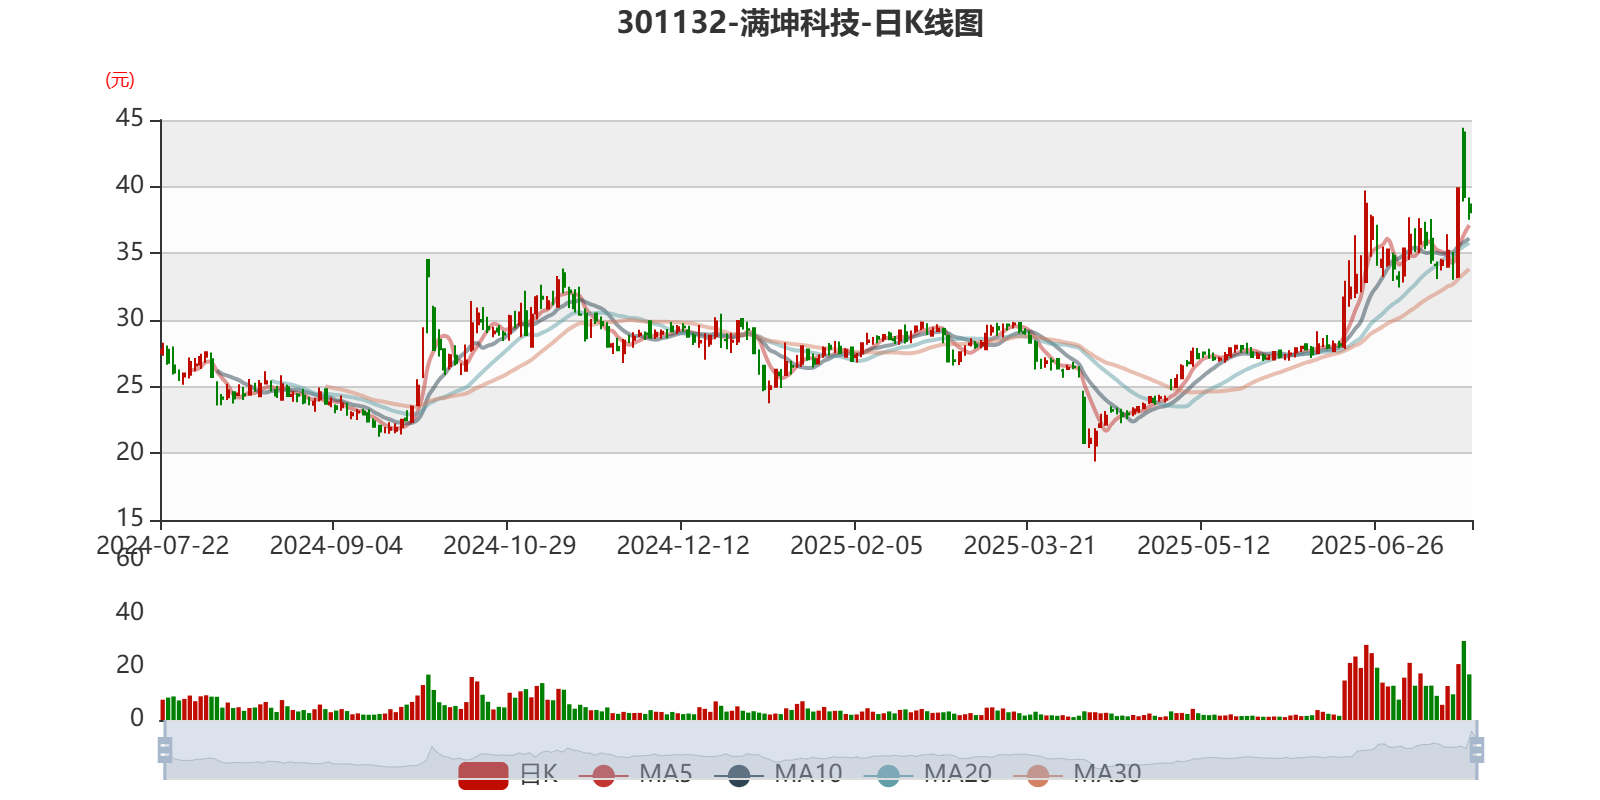The image size is (1600, 800).
Task: Click the data zoom preview track
Action: click(x=820, y=749)
